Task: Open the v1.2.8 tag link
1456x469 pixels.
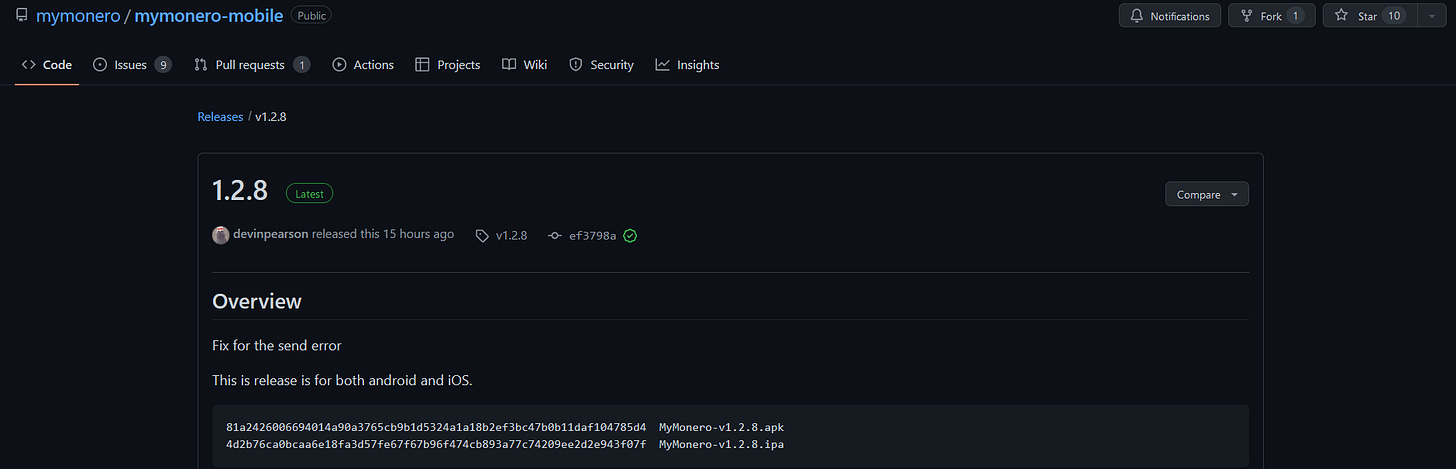Action: tap(512, 236)
